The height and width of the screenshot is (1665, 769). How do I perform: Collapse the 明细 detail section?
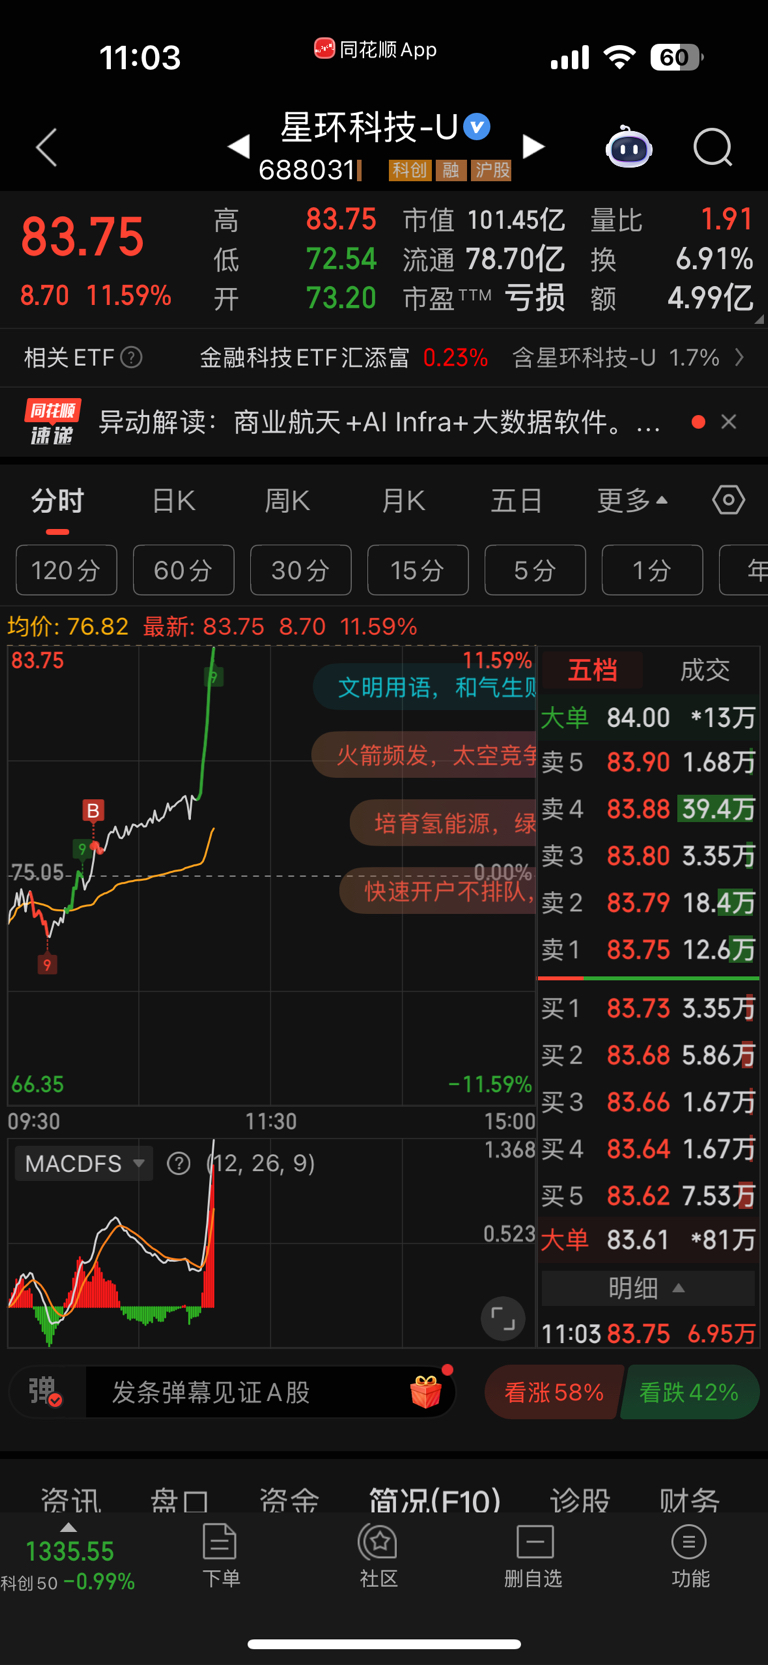click(647, 1288)
